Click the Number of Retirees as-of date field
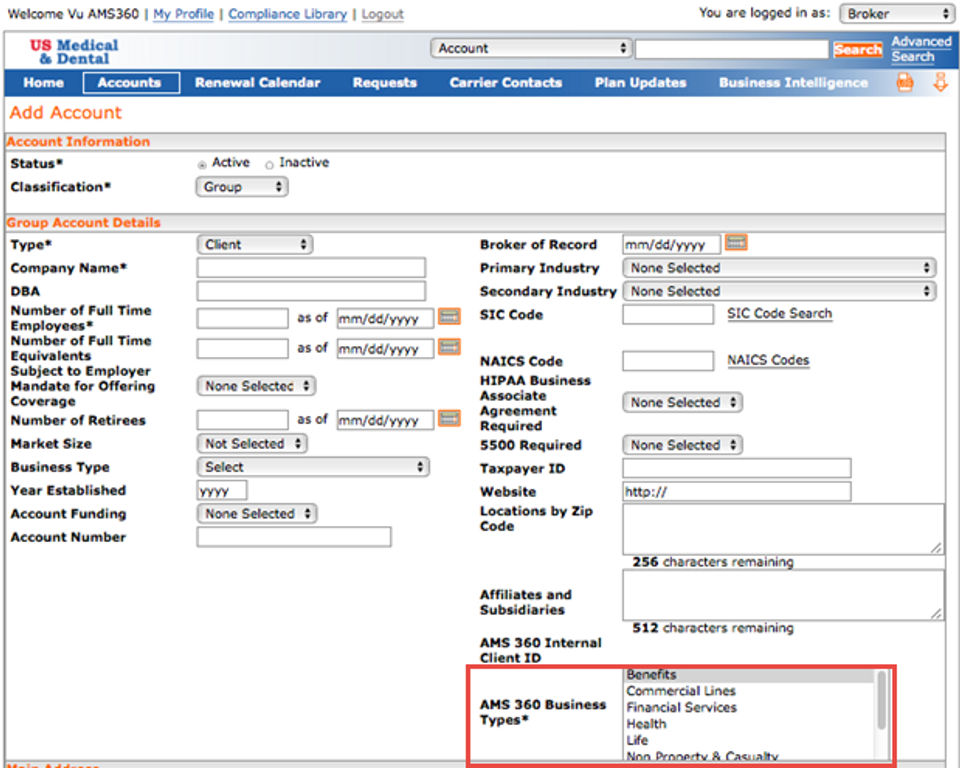 385,420
